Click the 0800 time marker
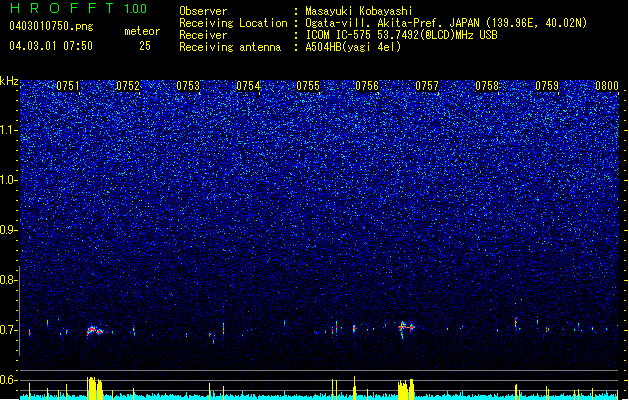The image size is (629, 400). coord(607,86)
